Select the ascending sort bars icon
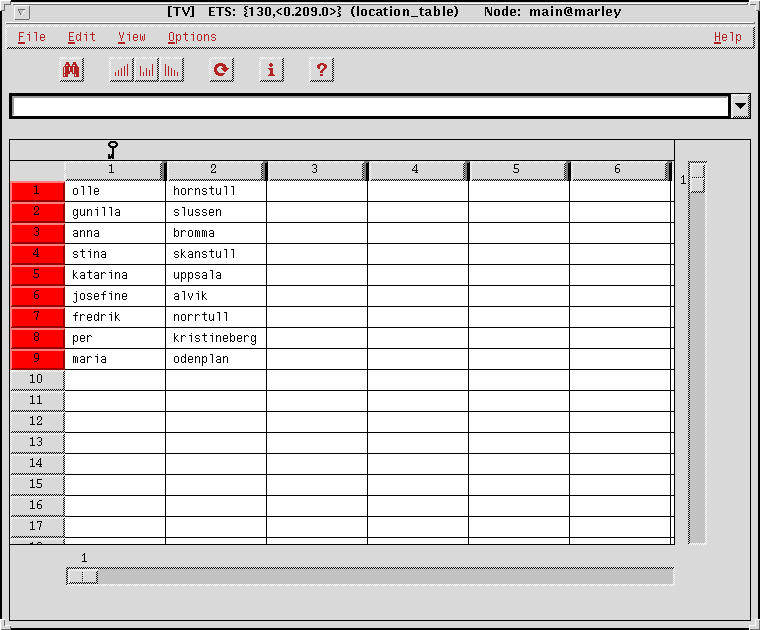This screenshot has width=760, height=630. coord(121,70)
